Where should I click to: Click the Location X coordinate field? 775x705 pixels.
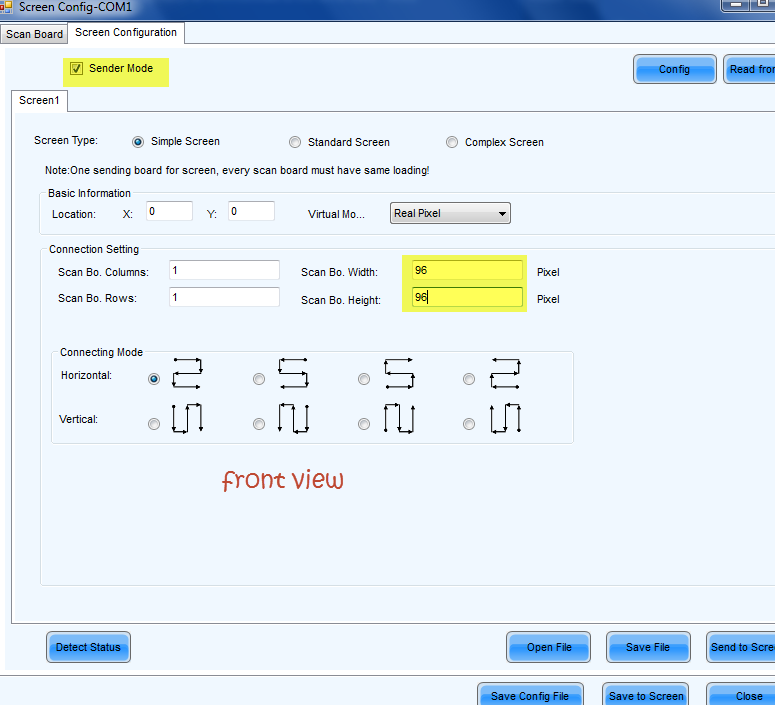(x=169, y=211)
